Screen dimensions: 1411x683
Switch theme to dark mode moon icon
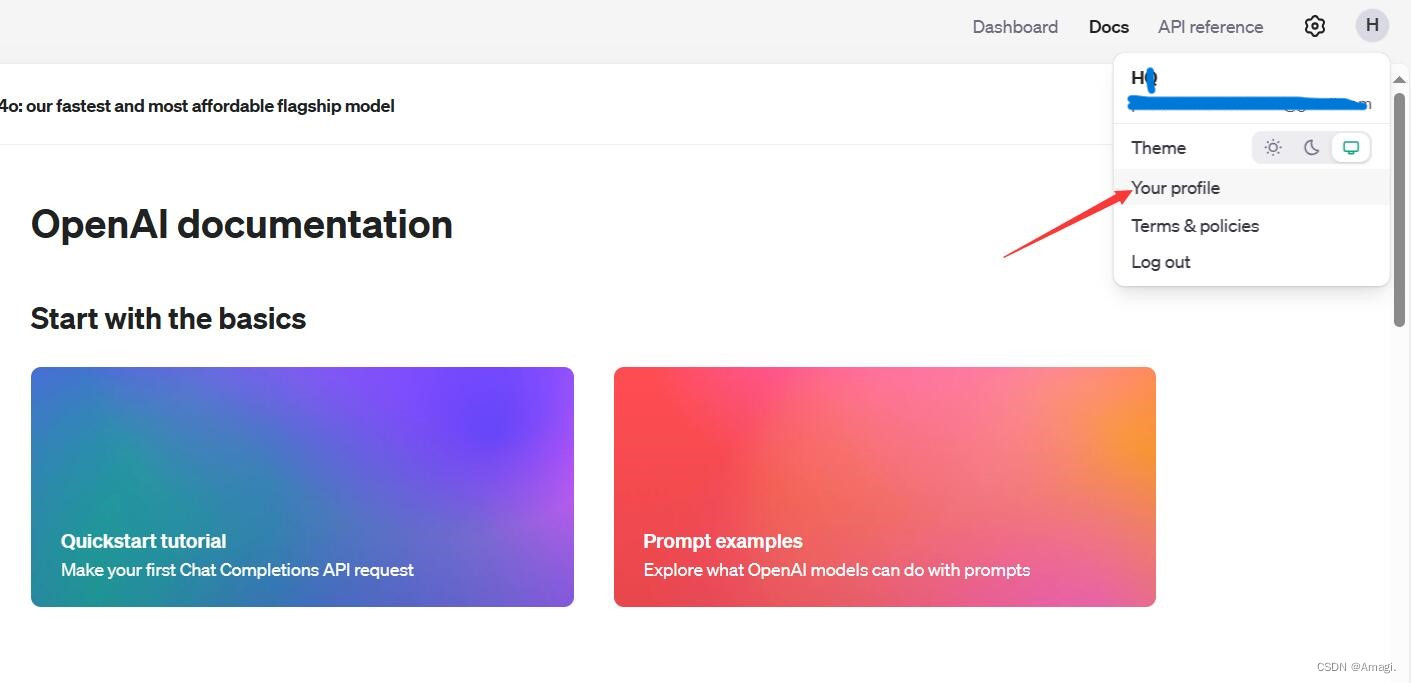(x=1312, y=148)
